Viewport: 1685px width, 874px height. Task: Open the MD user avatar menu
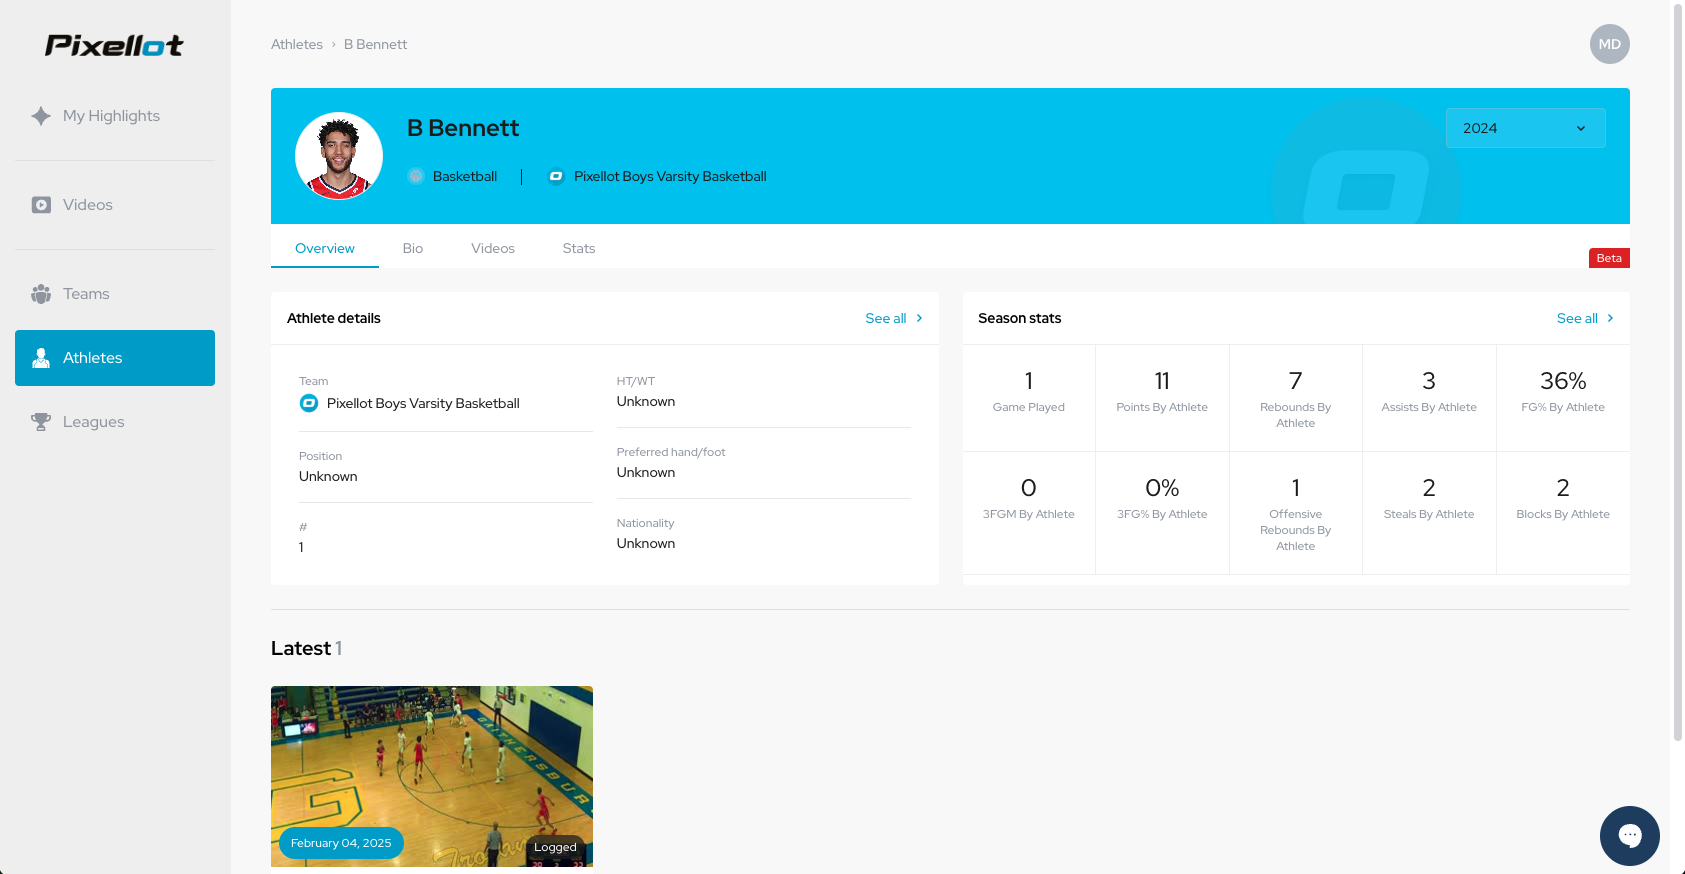pos(1610,44)
